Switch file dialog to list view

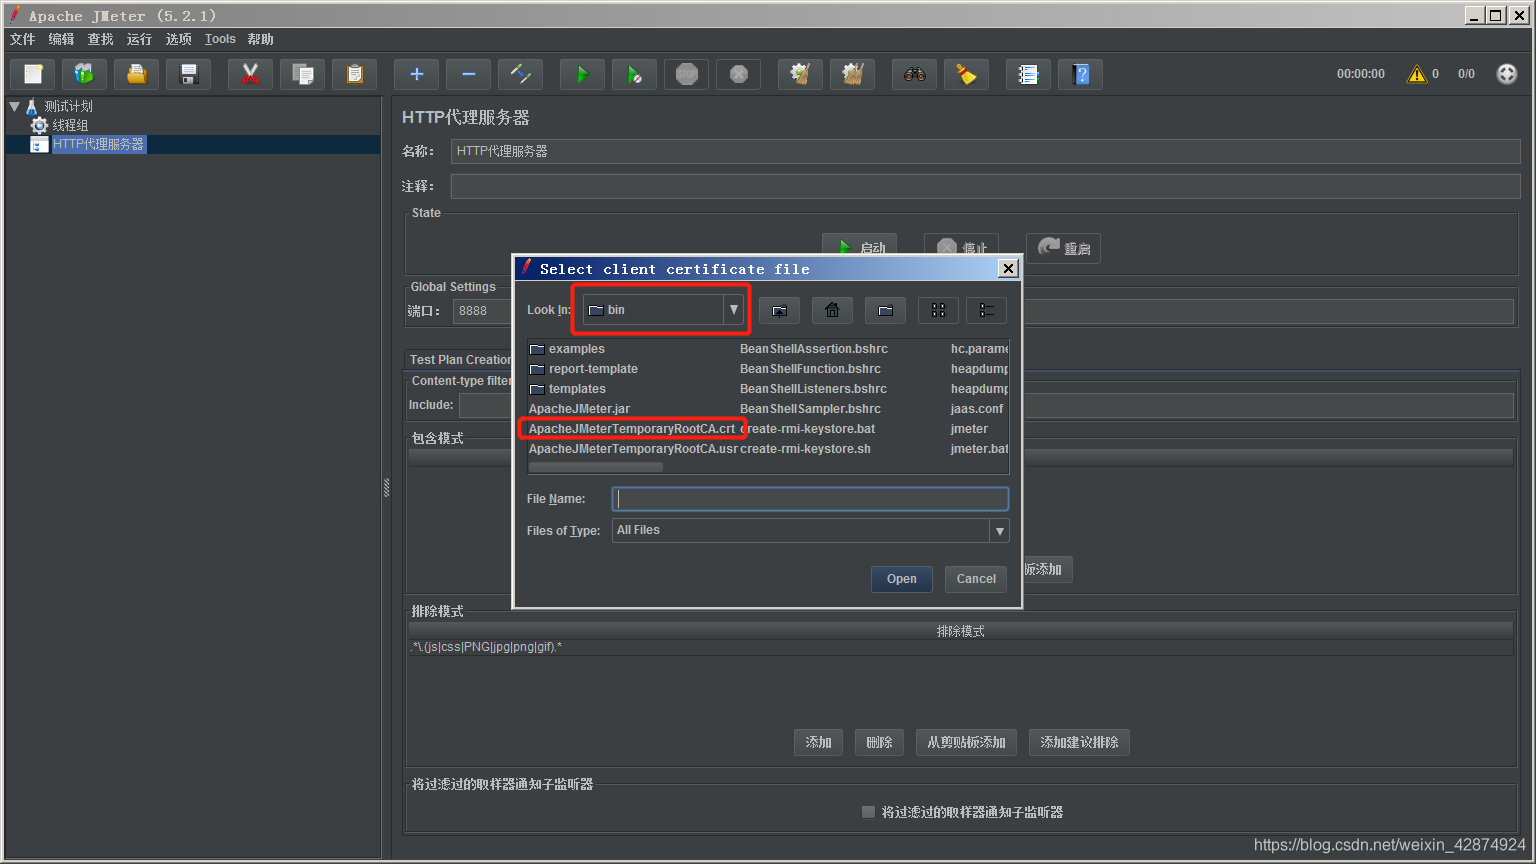pyautogui.click(x=938, y=310)
